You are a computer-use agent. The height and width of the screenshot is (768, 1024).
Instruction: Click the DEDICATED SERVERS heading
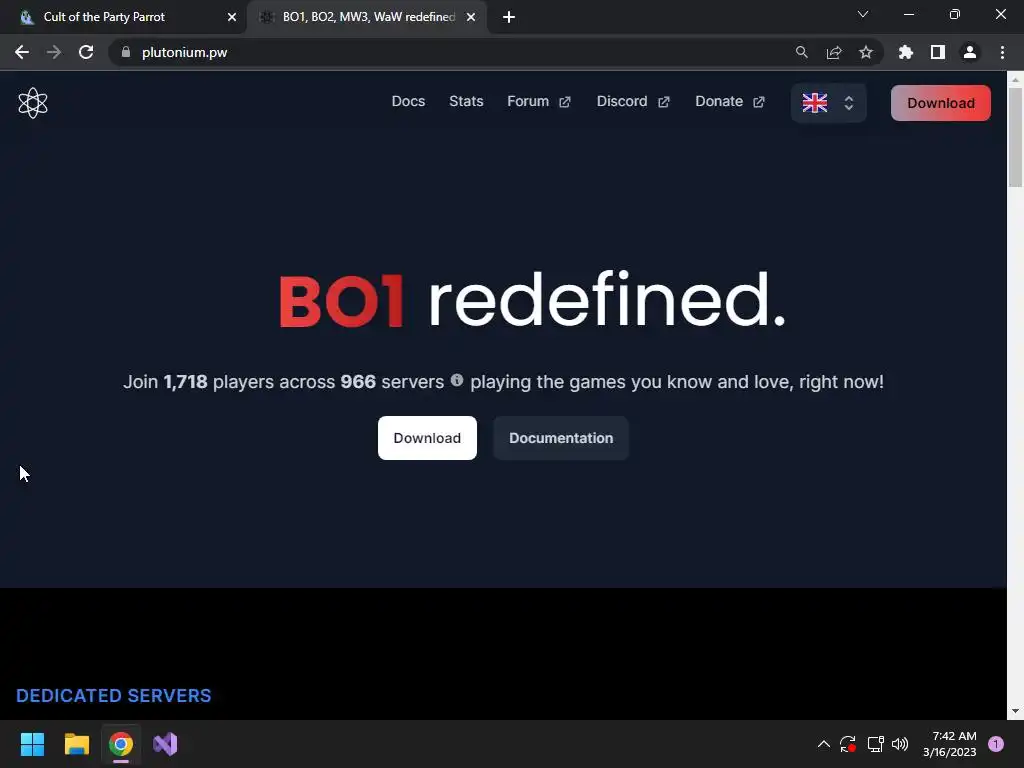coord(114,696)
